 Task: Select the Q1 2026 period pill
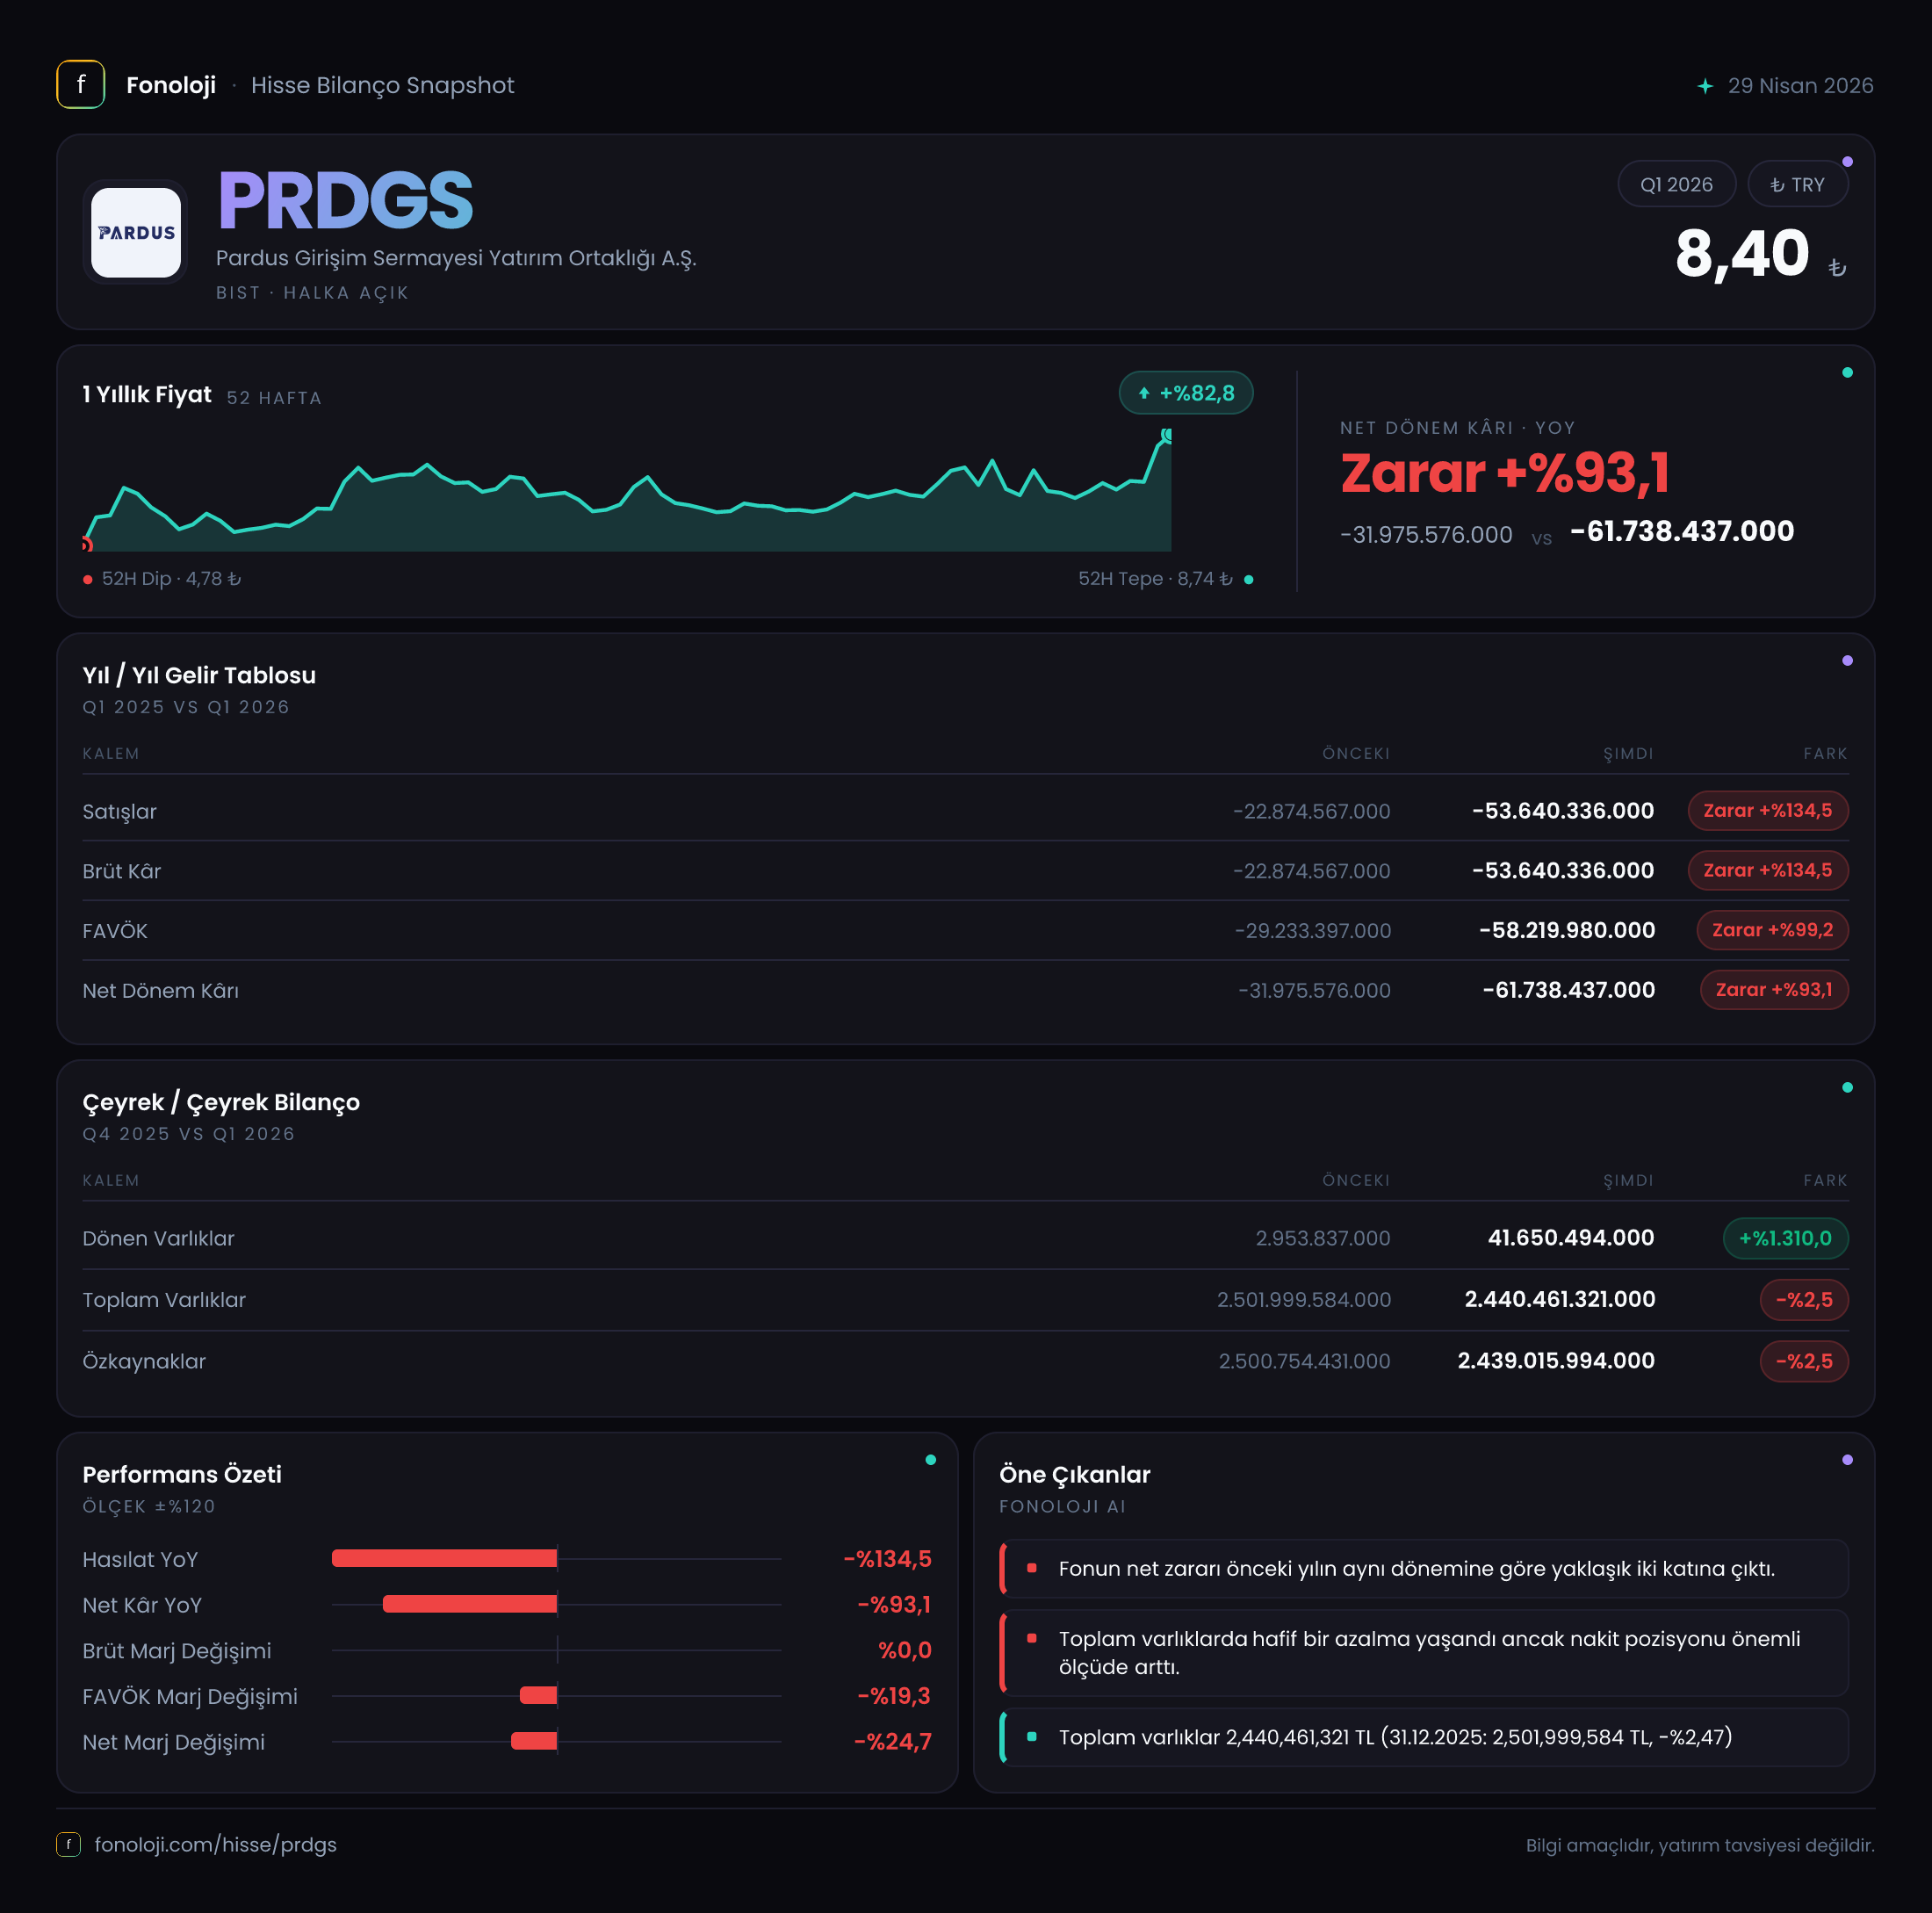coord(1676,184)
